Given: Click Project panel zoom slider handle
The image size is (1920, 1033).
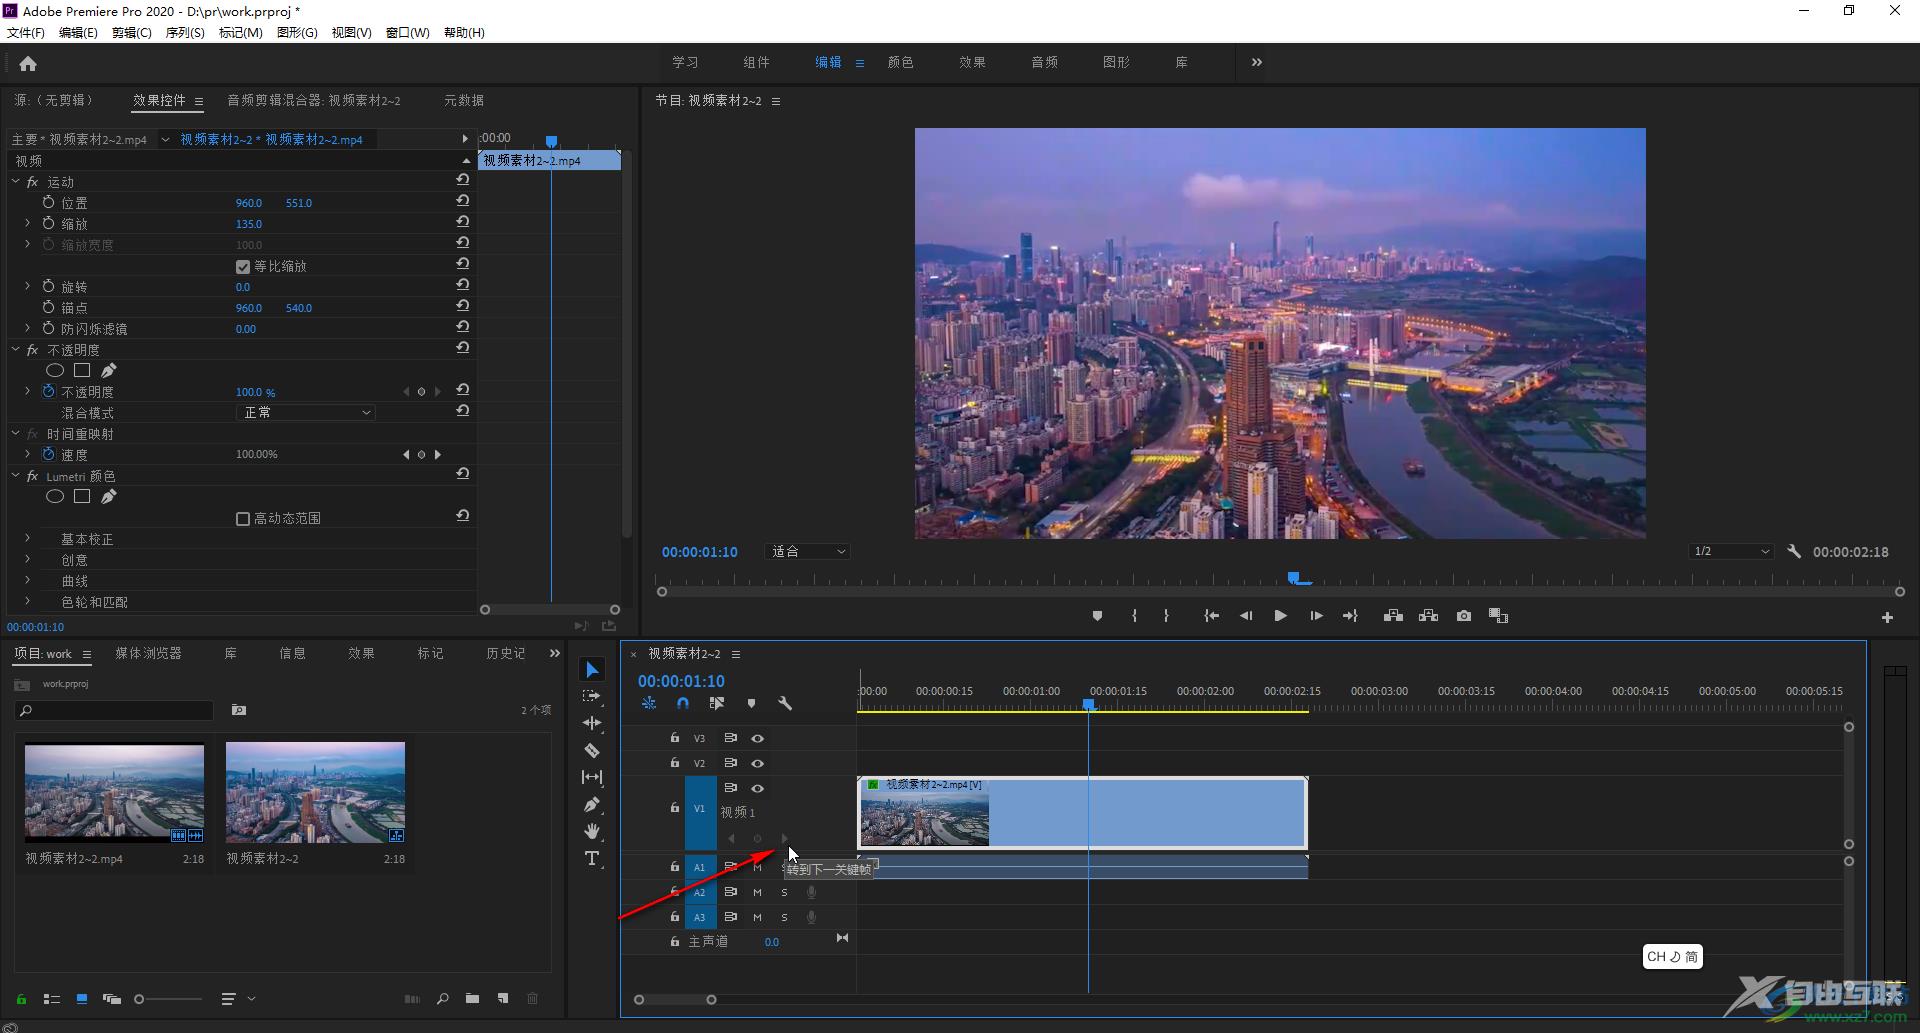Looking at the screenshot, I should (x=139, y=998).
